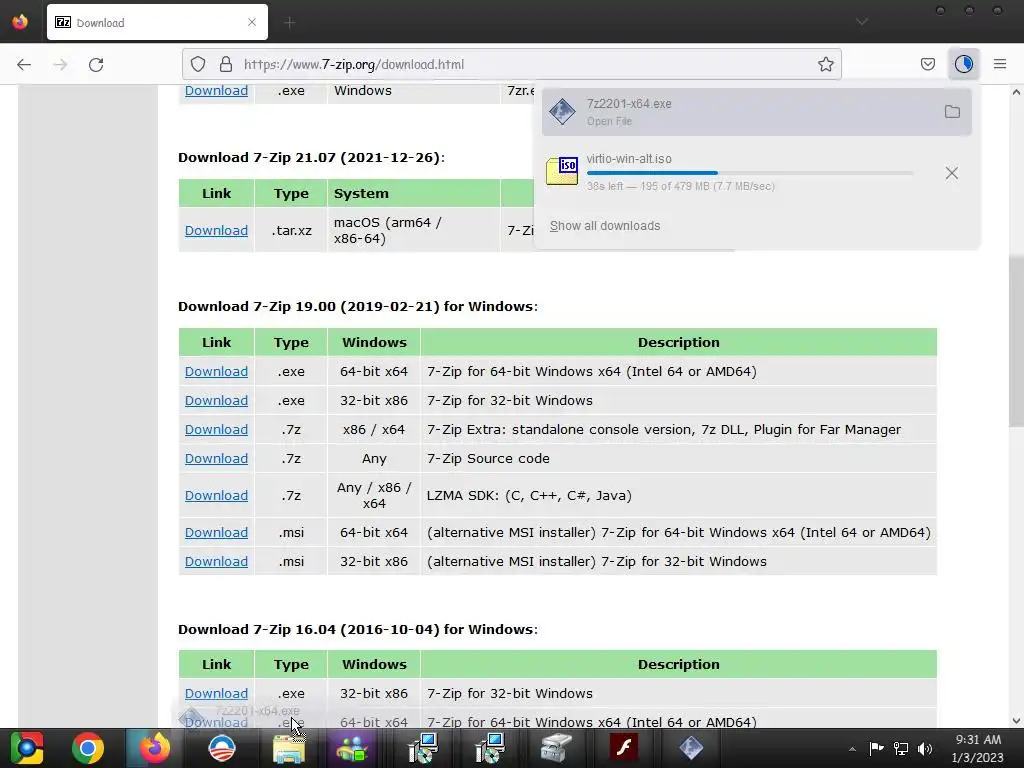The image size is (1024, 768).
Task: Open the Flash icon on the taskbar
Action: tap(623, 748)
